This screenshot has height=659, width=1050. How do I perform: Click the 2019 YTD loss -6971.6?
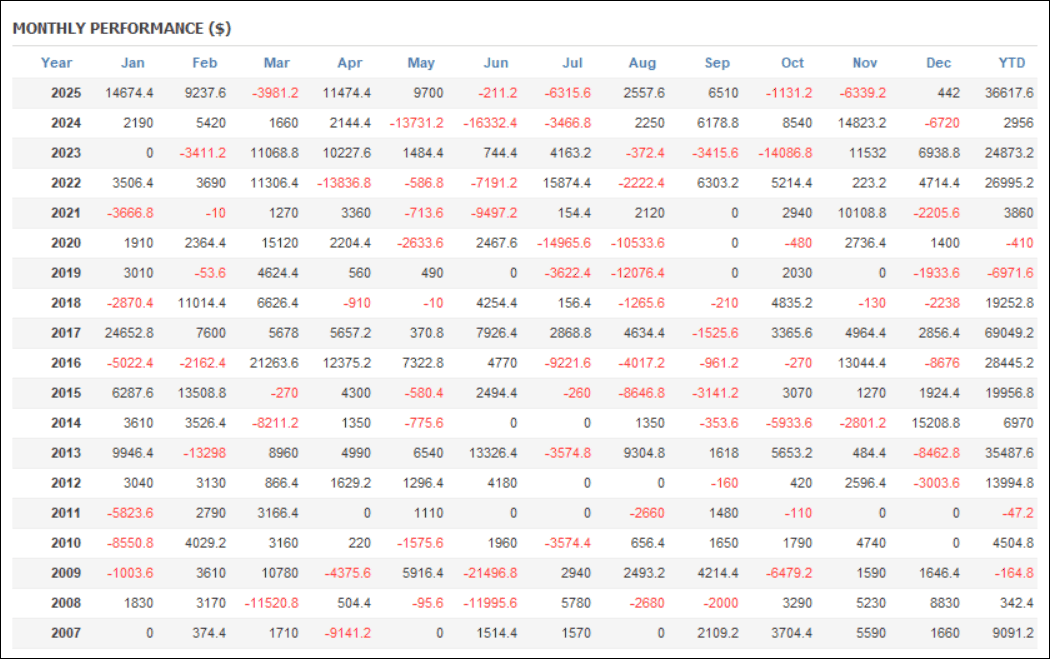(1012, 273)
